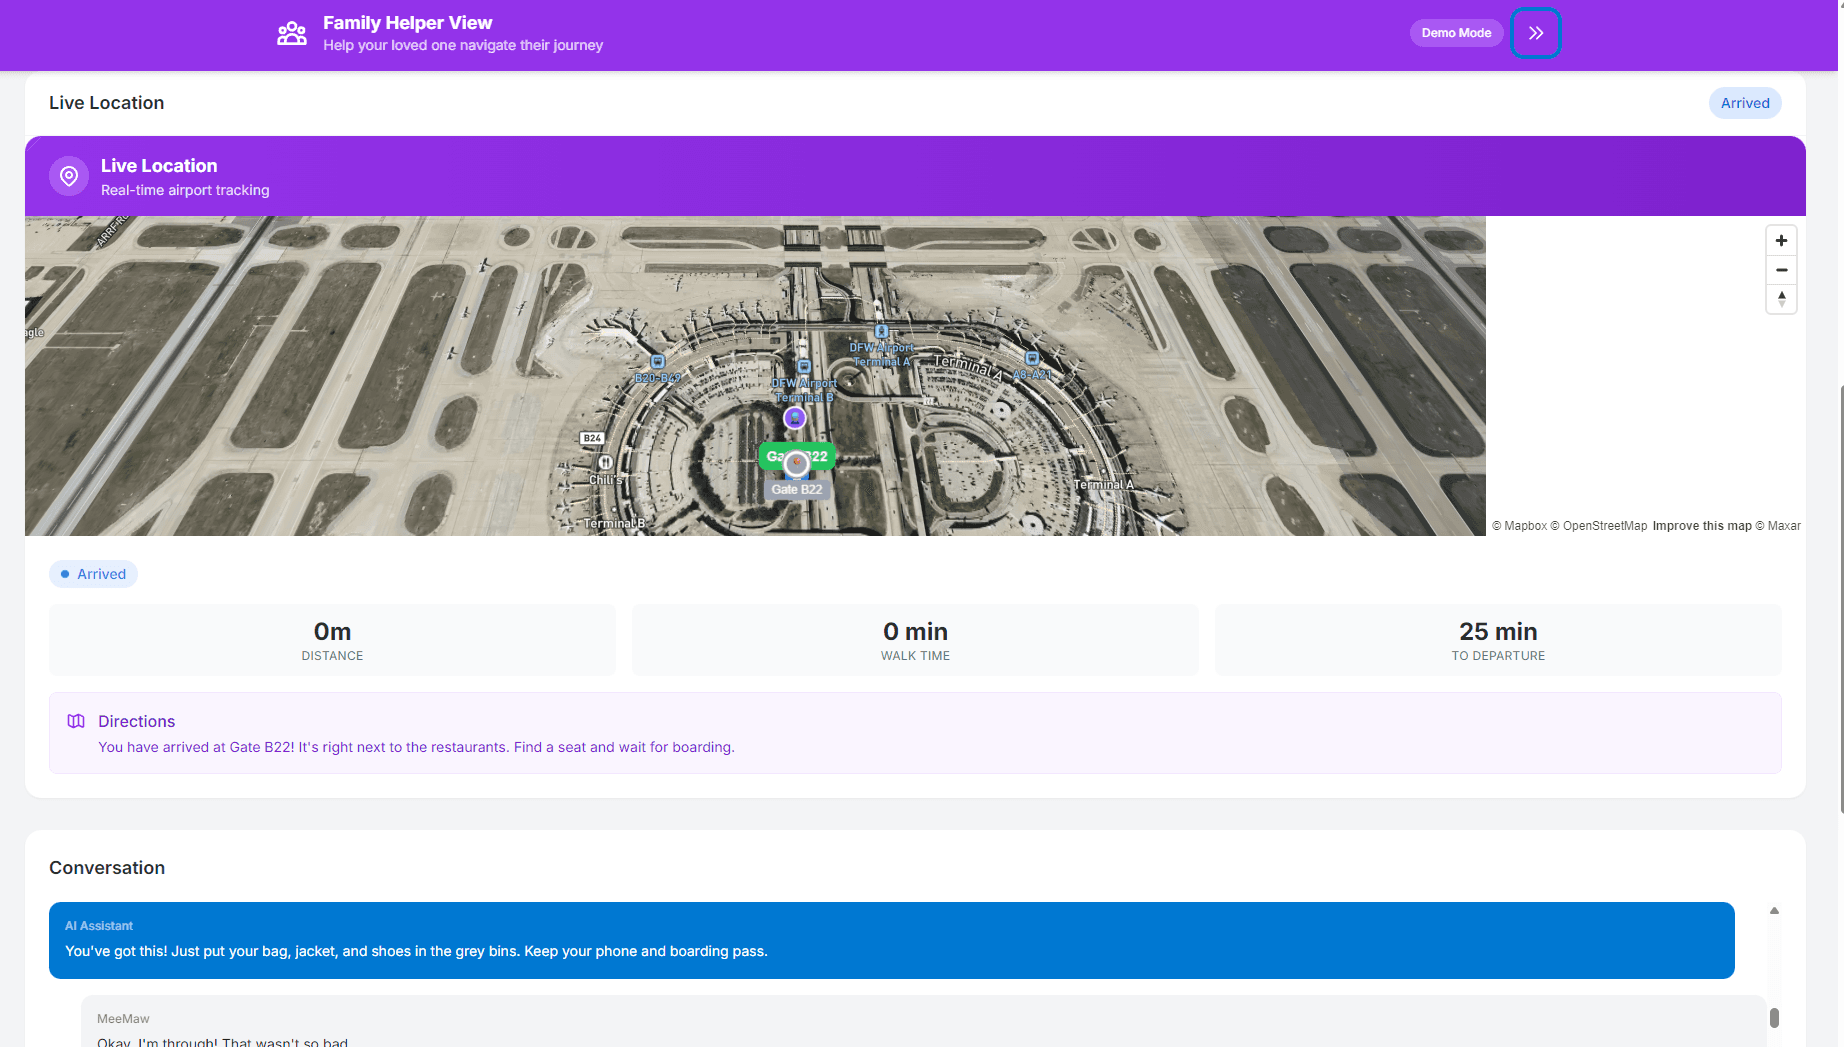This screenshot has height=1047, width=1844.
Task: Zoom in on the airport map
Action: click(x=1781, y=240)
